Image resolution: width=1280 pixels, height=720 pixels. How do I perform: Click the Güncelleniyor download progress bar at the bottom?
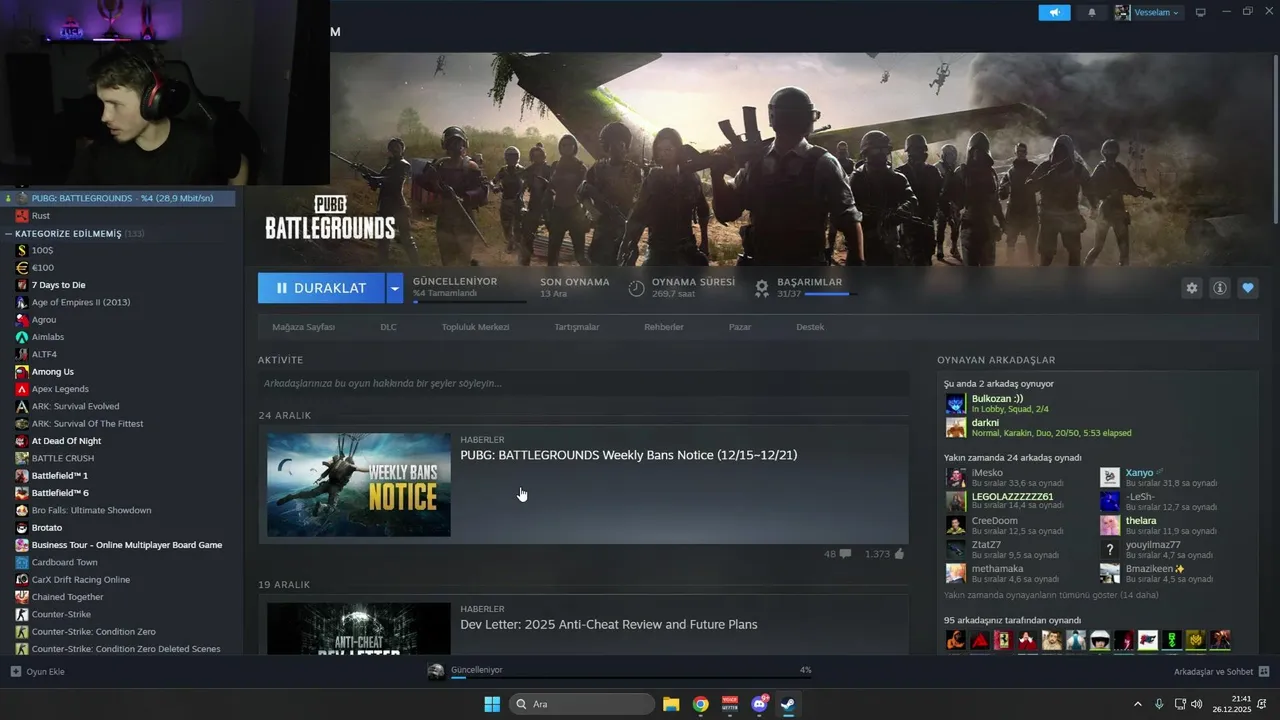coord(631,677)
